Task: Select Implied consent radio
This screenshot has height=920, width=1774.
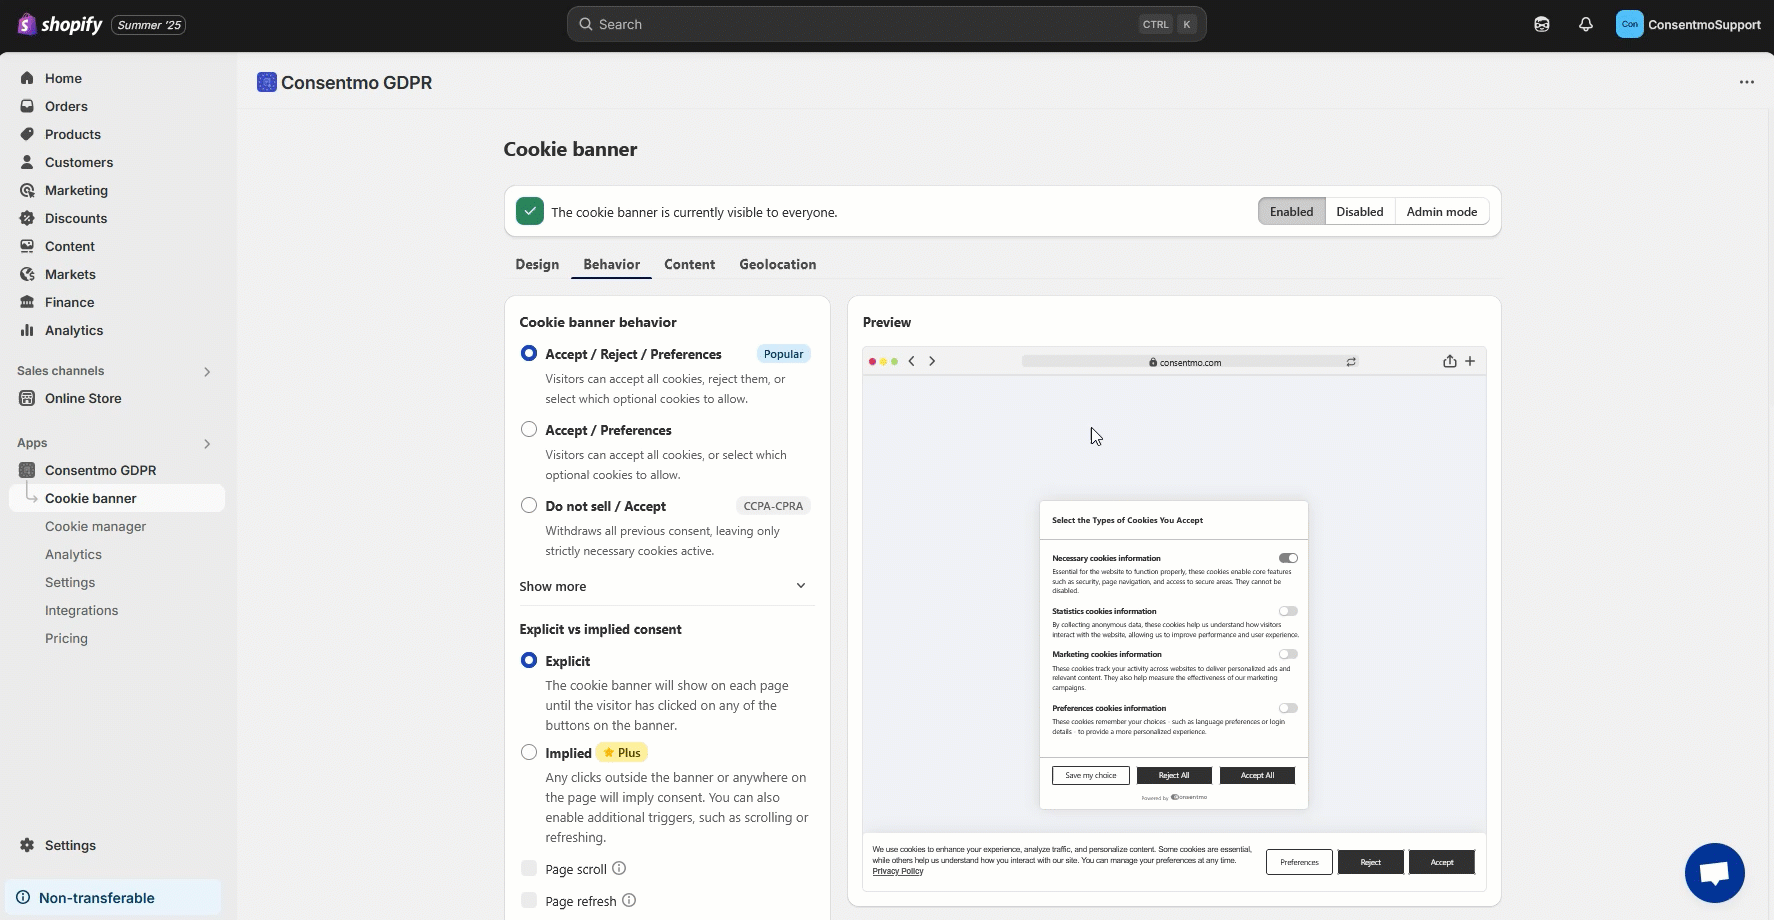Action: point(529,752)
